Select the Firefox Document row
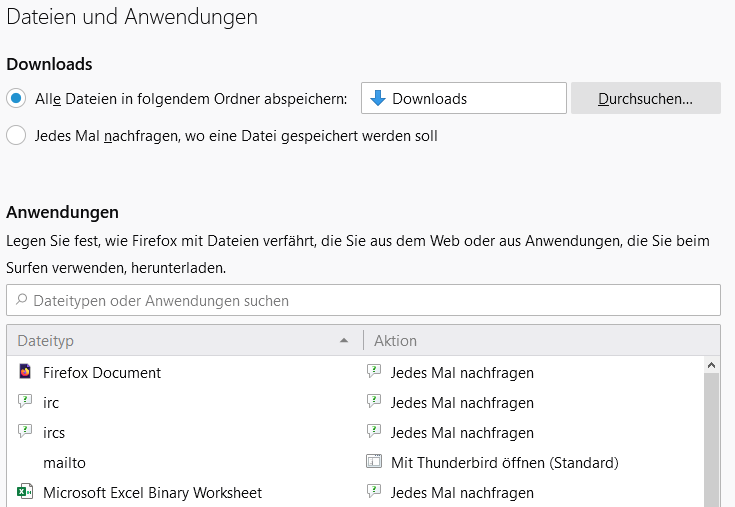Image resolution: width=735 pixels, height=507 pixels. tap(355, 373)
